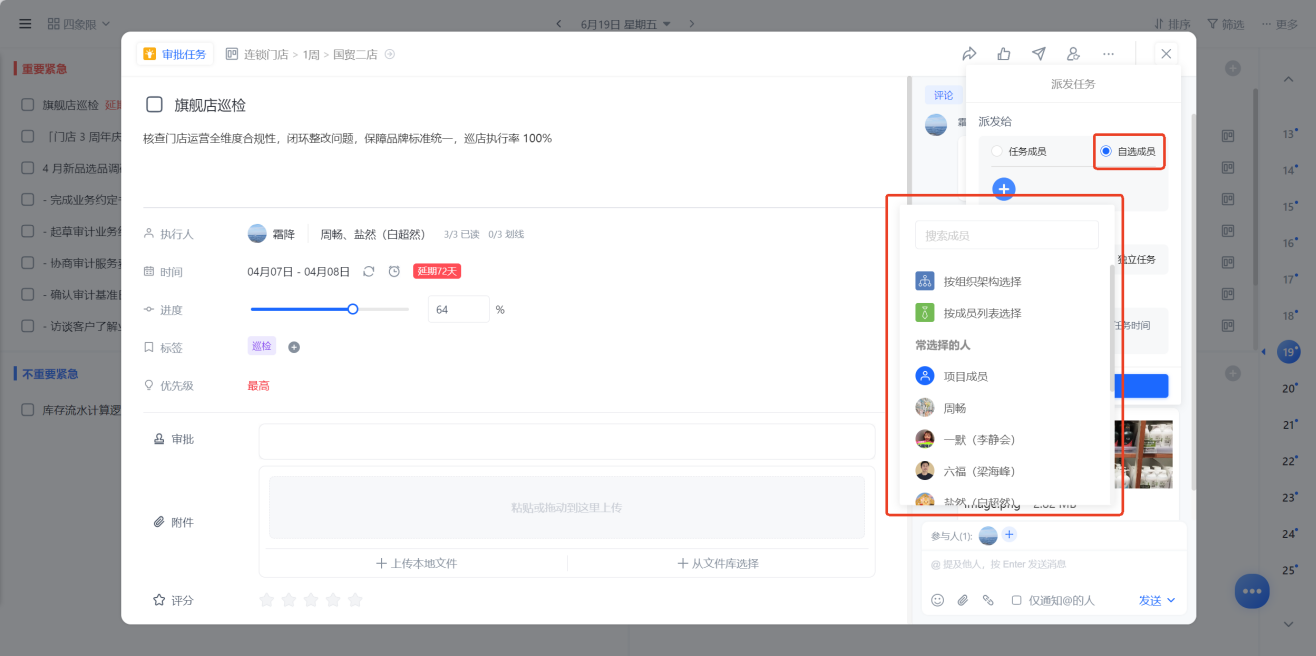Tick checkbox for 库存流水计算逻 task
The width and height of the screenshot is (1316, 656).
(28, 409)
